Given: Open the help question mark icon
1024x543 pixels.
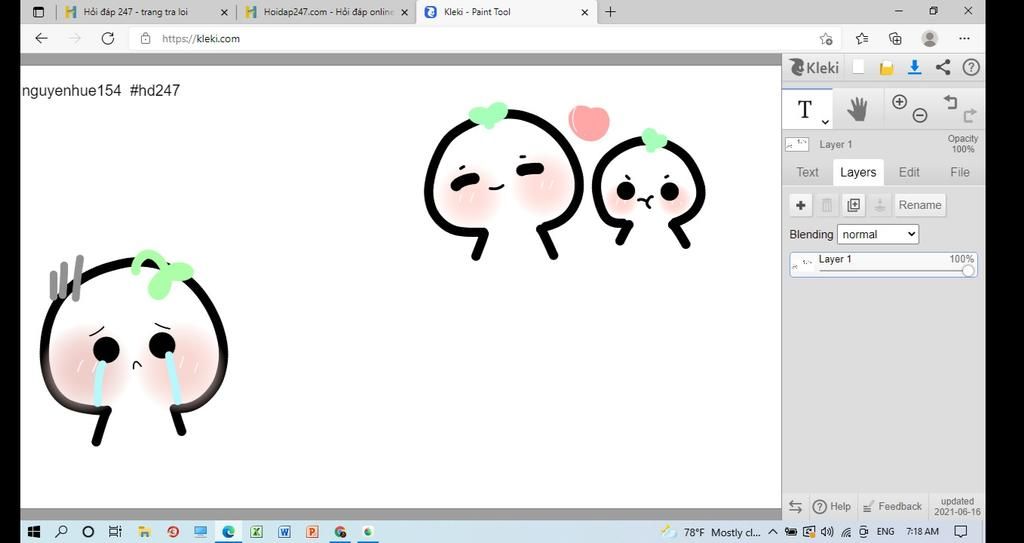Looking at the screenshot, I should pyautogui.click(x=971, y=67).
